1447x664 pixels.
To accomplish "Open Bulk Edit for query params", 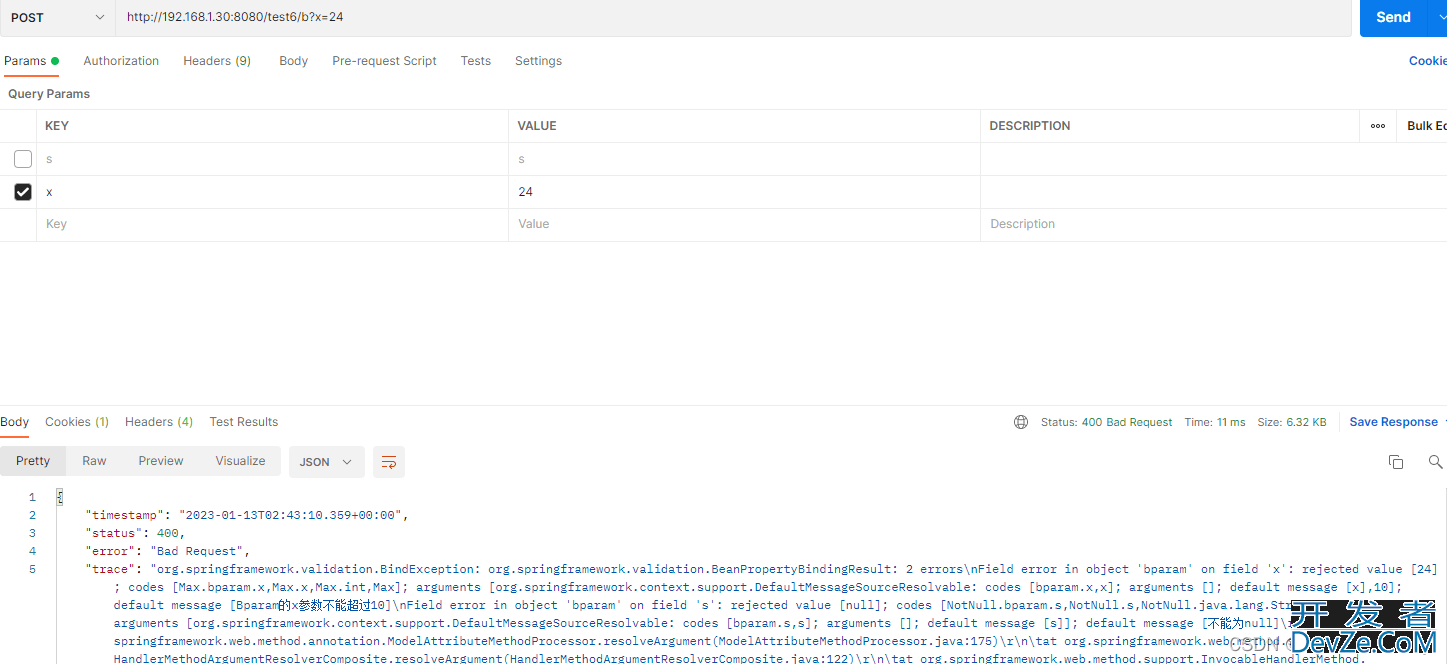I will (1427, 126).
